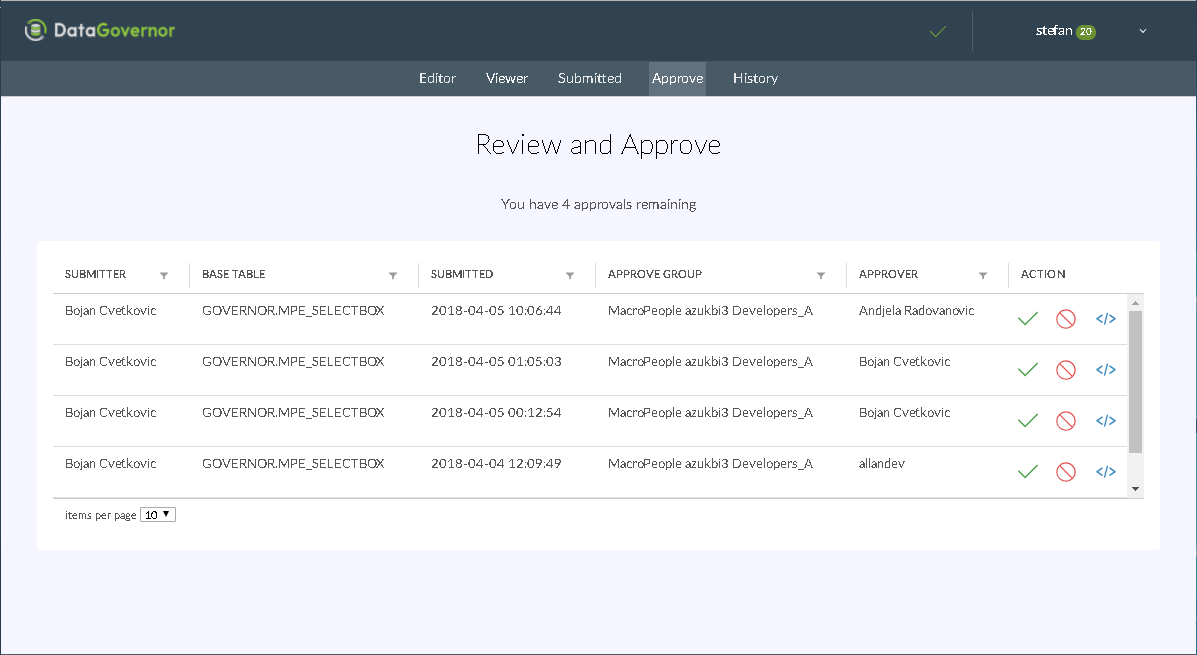View code for the 2018-04-05 01:05:03 submission
The image size is (1197, 655).
[1105, 370]
